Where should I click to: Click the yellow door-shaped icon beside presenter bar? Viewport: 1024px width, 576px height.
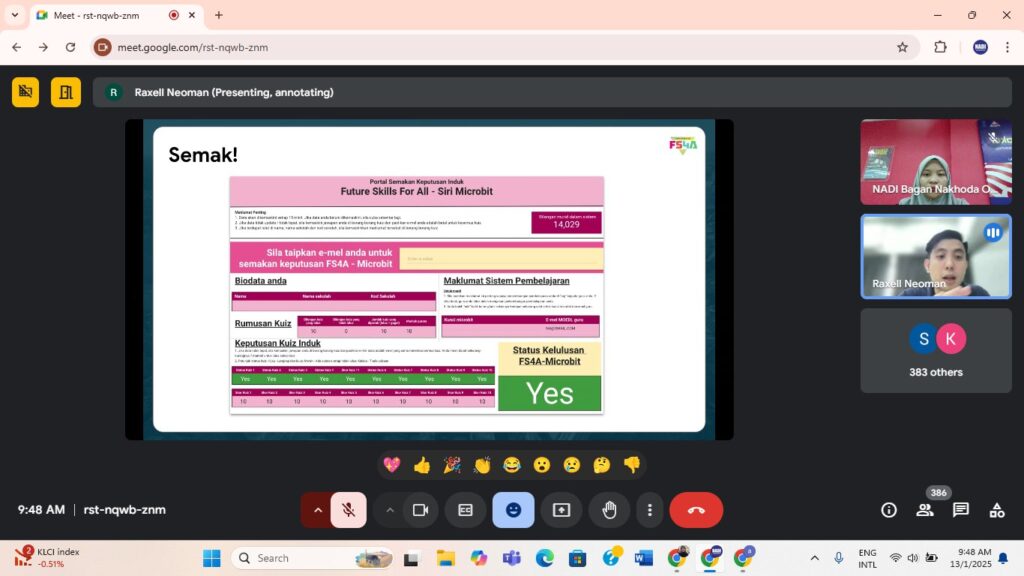pyautogui.click(x=66, y=92)
